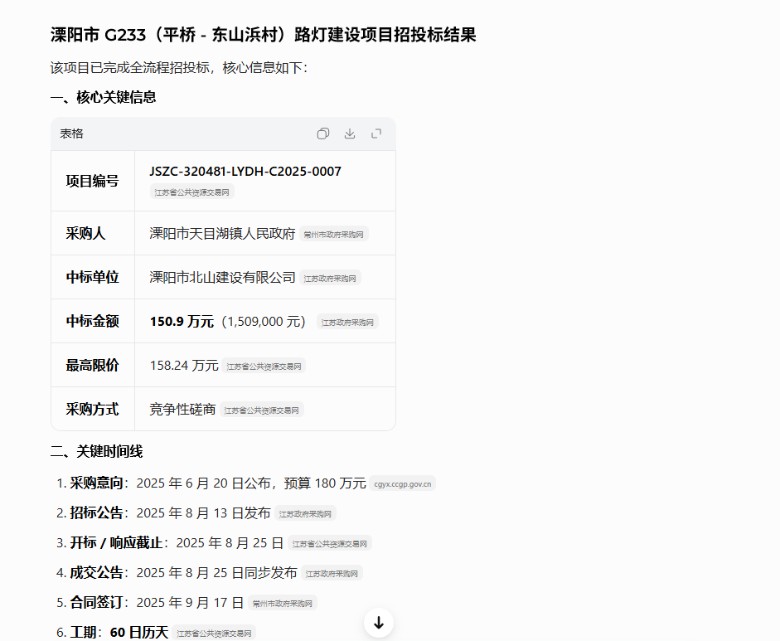
Task: Open the source chip under 项目编号
Action: (x=193, y=192)
